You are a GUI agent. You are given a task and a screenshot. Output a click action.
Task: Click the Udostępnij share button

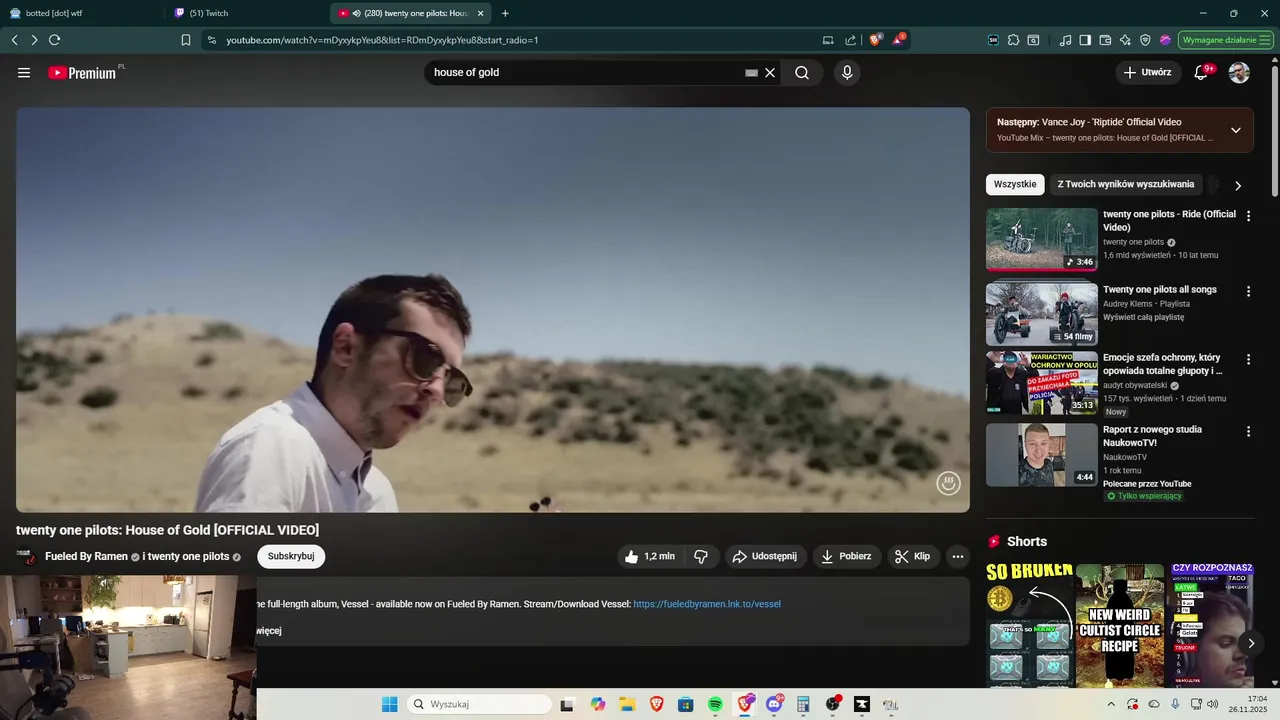[765, 557]
